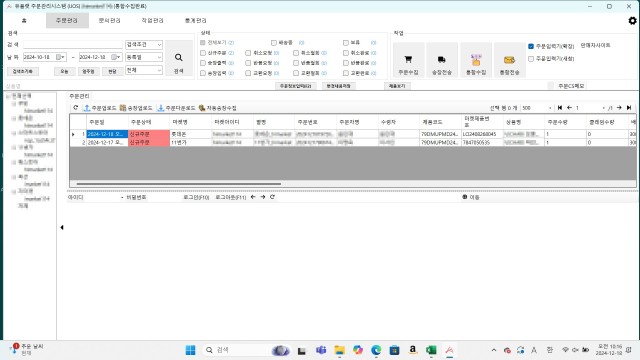Select the 주문관리 grid panel tab

pyautogui.click(x=79, y=96)
